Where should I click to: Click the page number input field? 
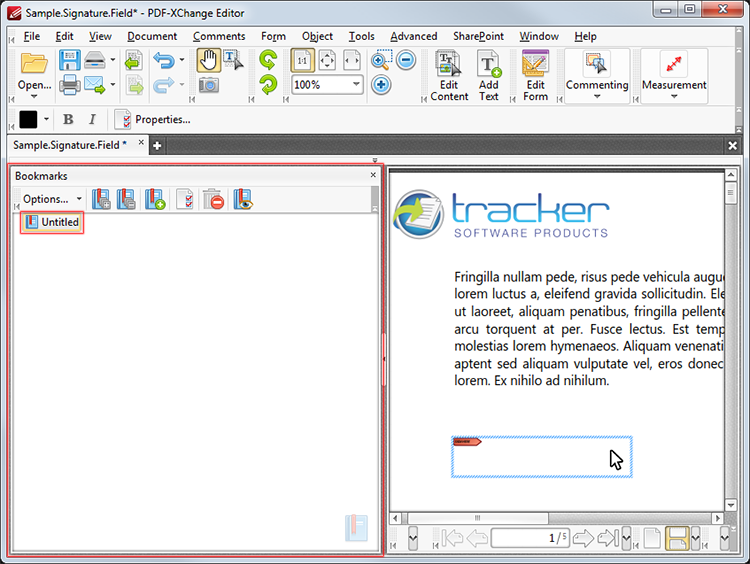530,538
